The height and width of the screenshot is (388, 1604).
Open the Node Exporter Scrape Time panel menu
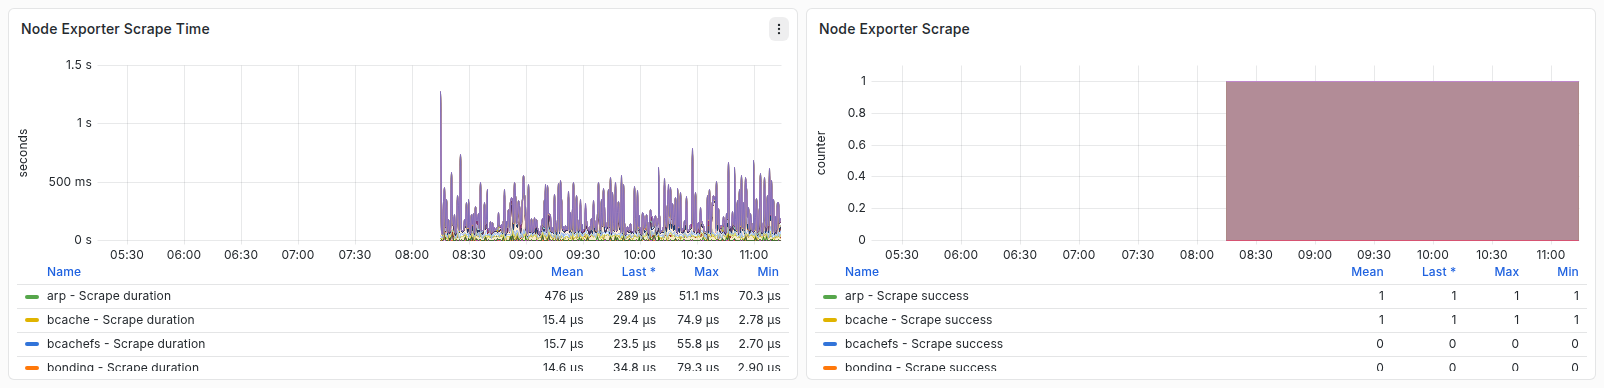pos(779,29)
